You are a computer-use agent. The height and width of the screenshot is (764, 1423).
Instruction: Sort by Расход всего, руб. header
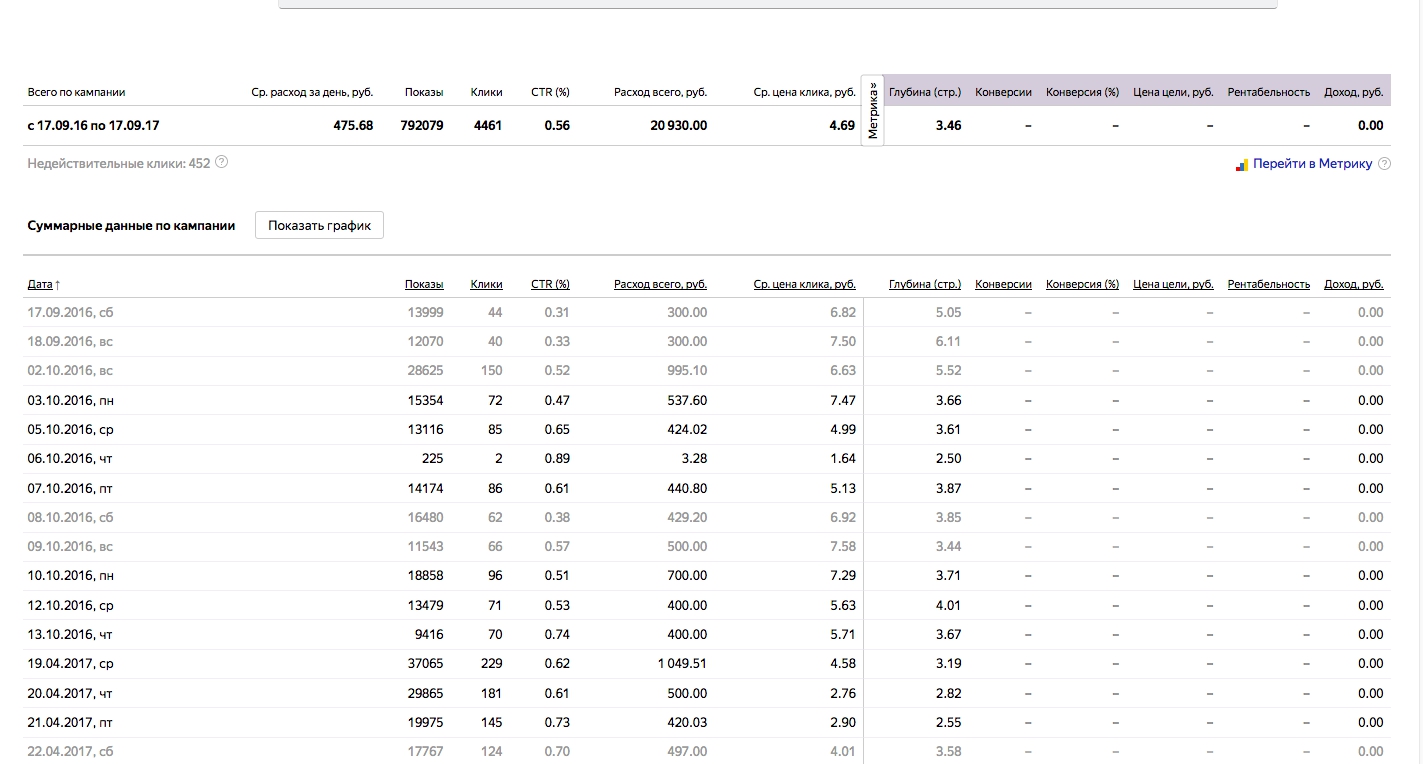[660, 285]
